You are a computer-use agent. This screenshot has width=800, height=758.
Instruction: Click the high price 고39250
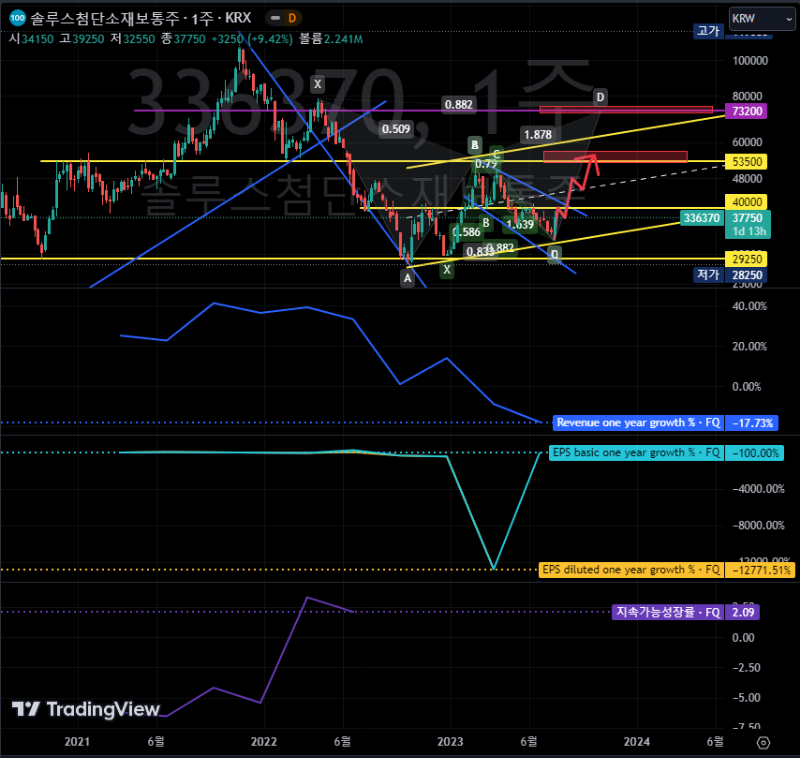coord(82,39)
